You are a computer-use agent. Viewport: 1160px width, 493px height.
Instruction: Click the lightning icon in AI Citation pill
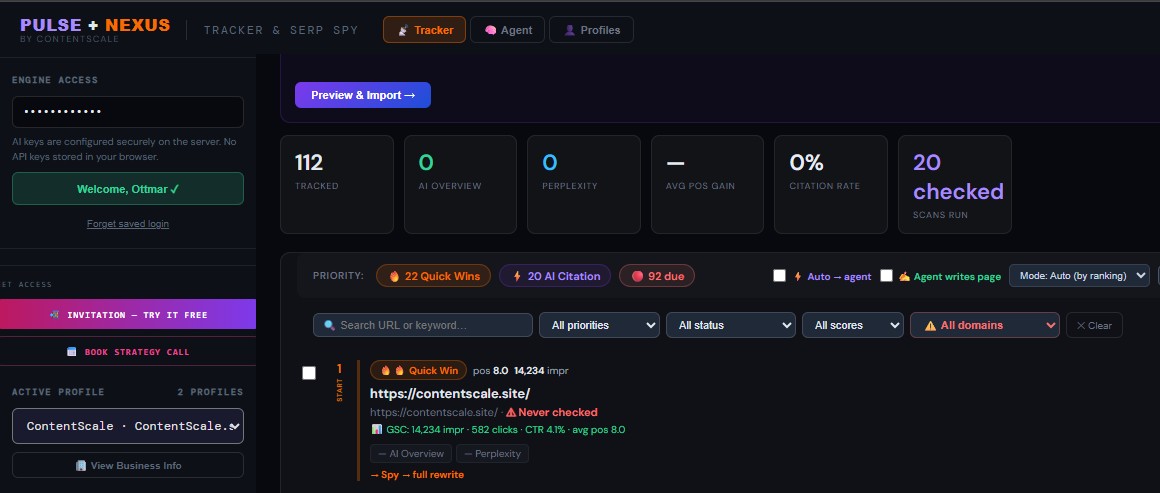coord(517,276)
